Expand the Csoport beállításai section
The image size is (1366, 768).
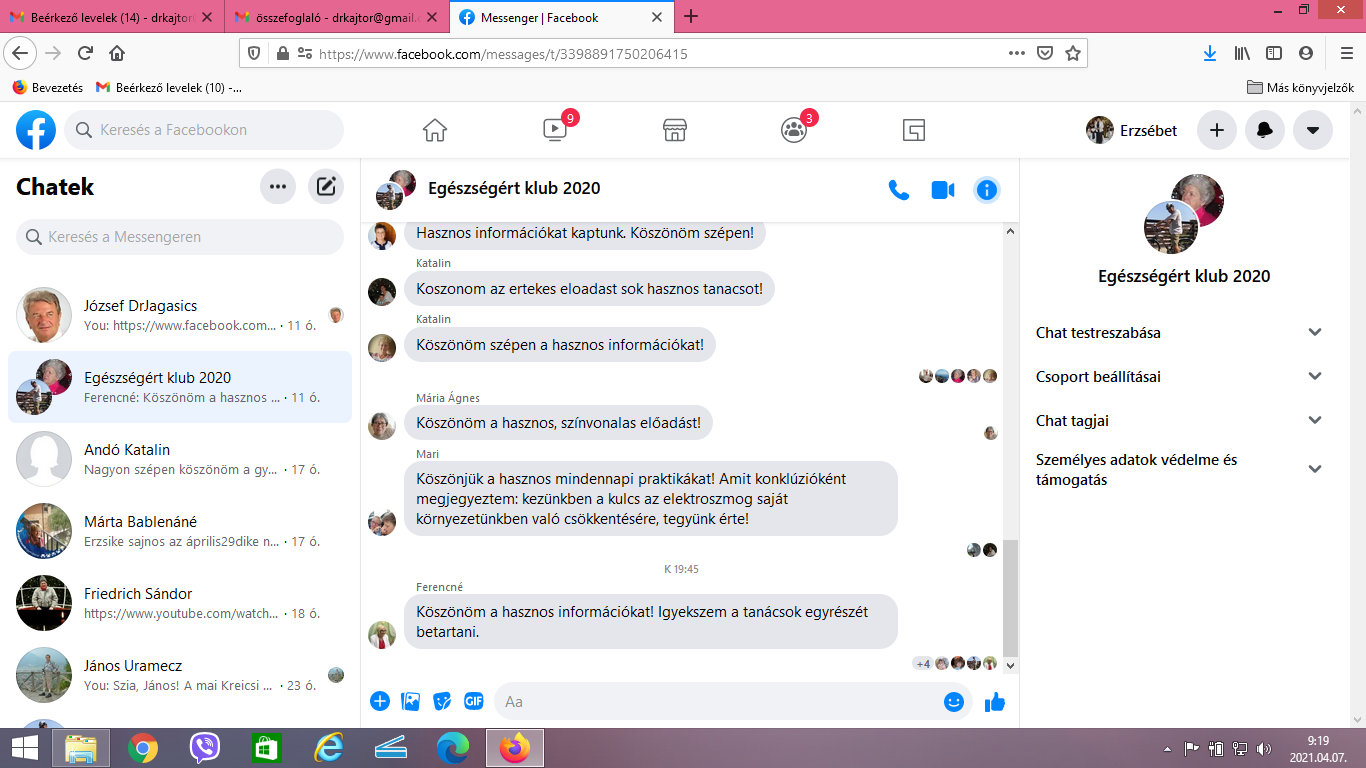click(1180, 377)
